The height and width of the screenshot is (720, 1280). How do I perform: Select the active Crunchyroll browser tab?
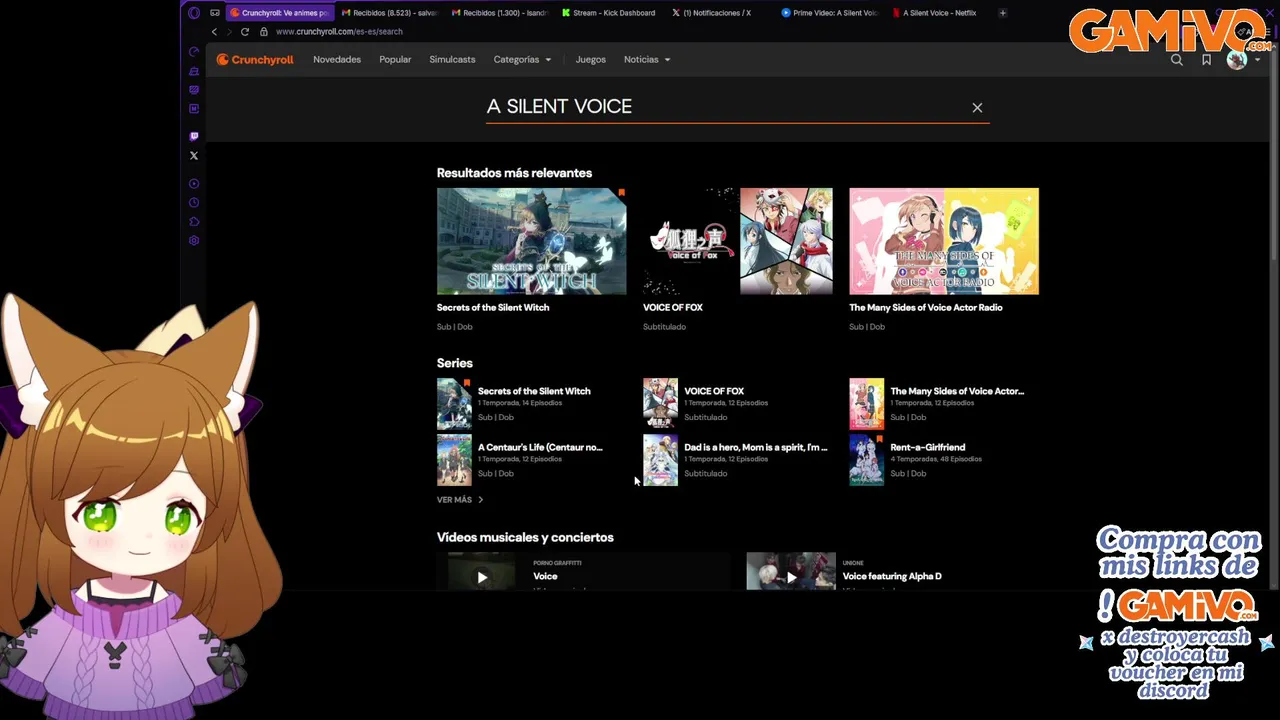coord(279,13)
